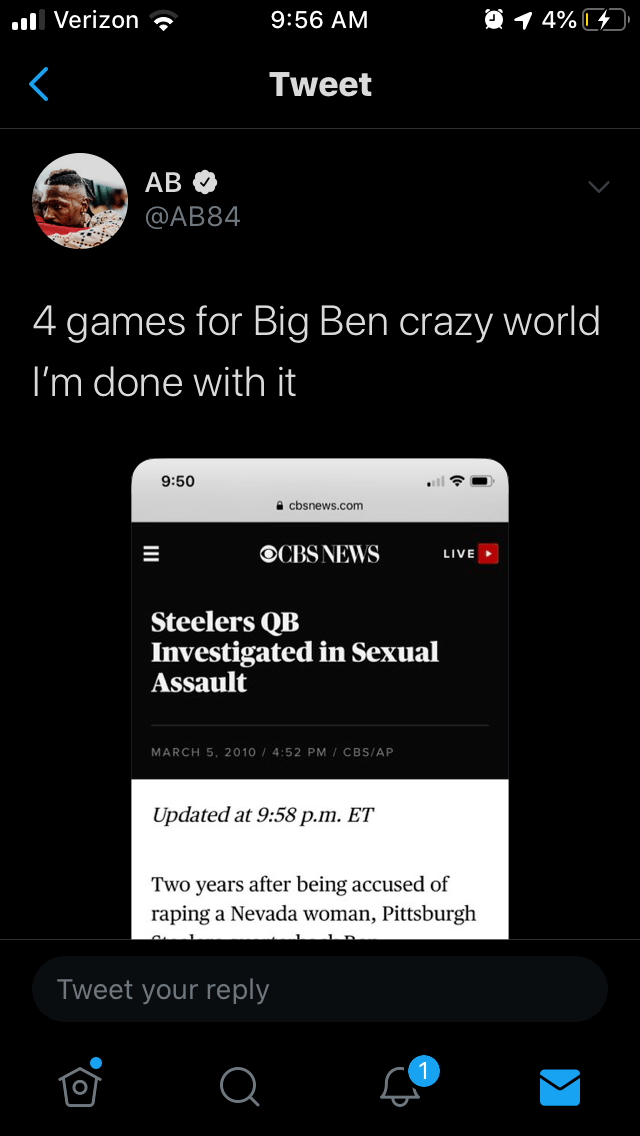Tap the Tweet your reply field
Image resolution: width=640 pixels, height=1136 pixels.
[320, 989]
